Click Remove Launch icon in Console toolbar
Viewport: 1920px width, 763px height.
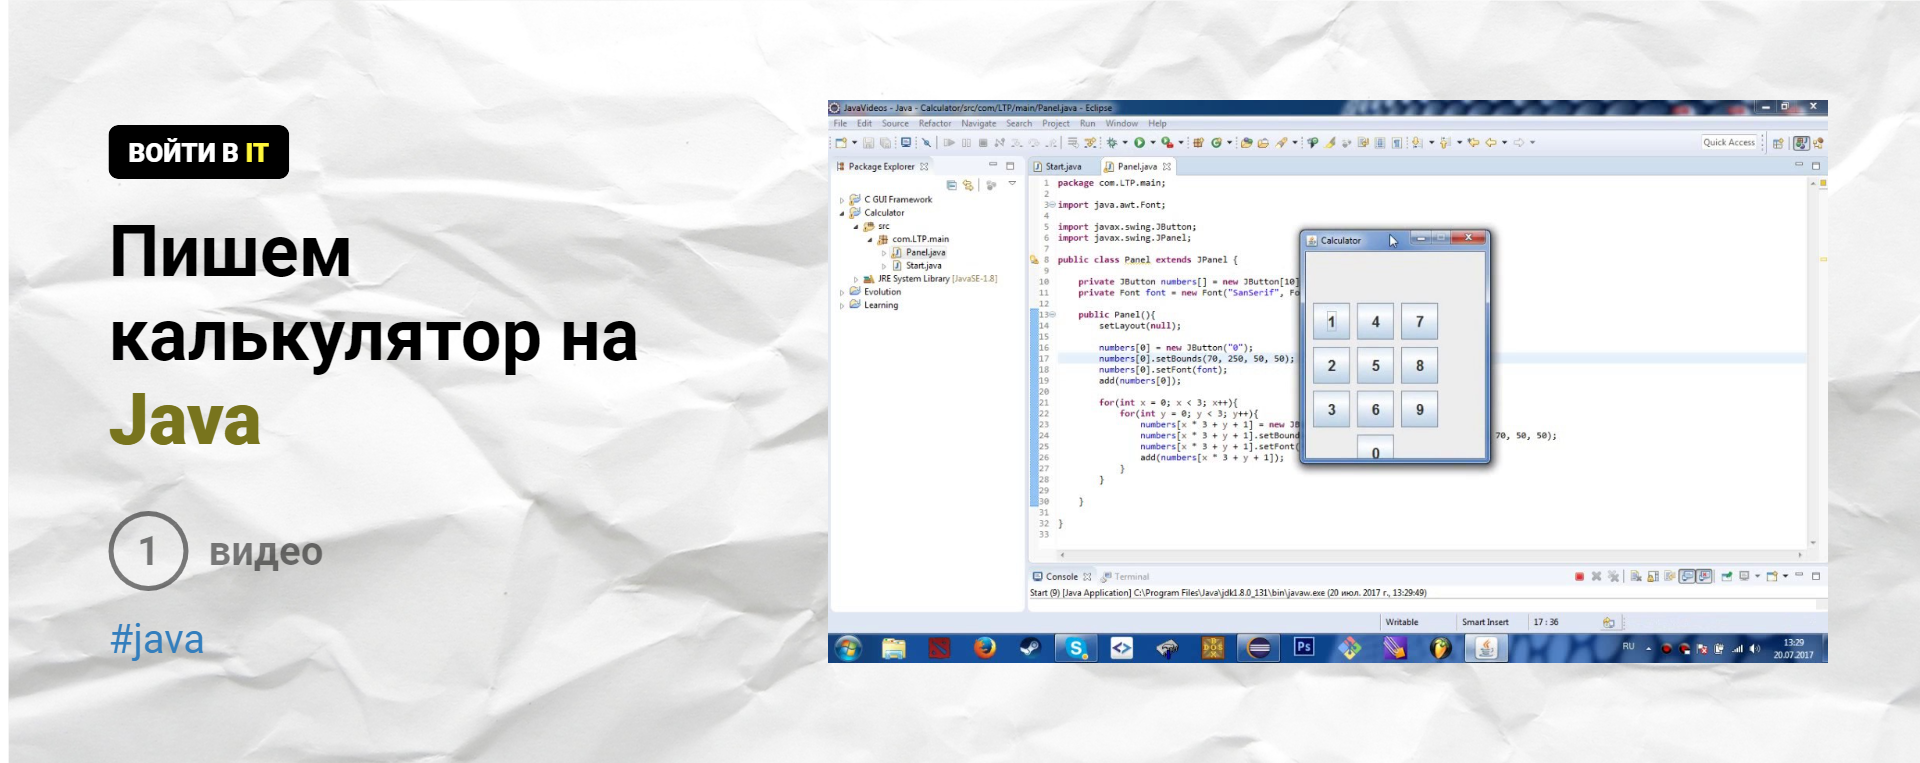coord(1596,577)
